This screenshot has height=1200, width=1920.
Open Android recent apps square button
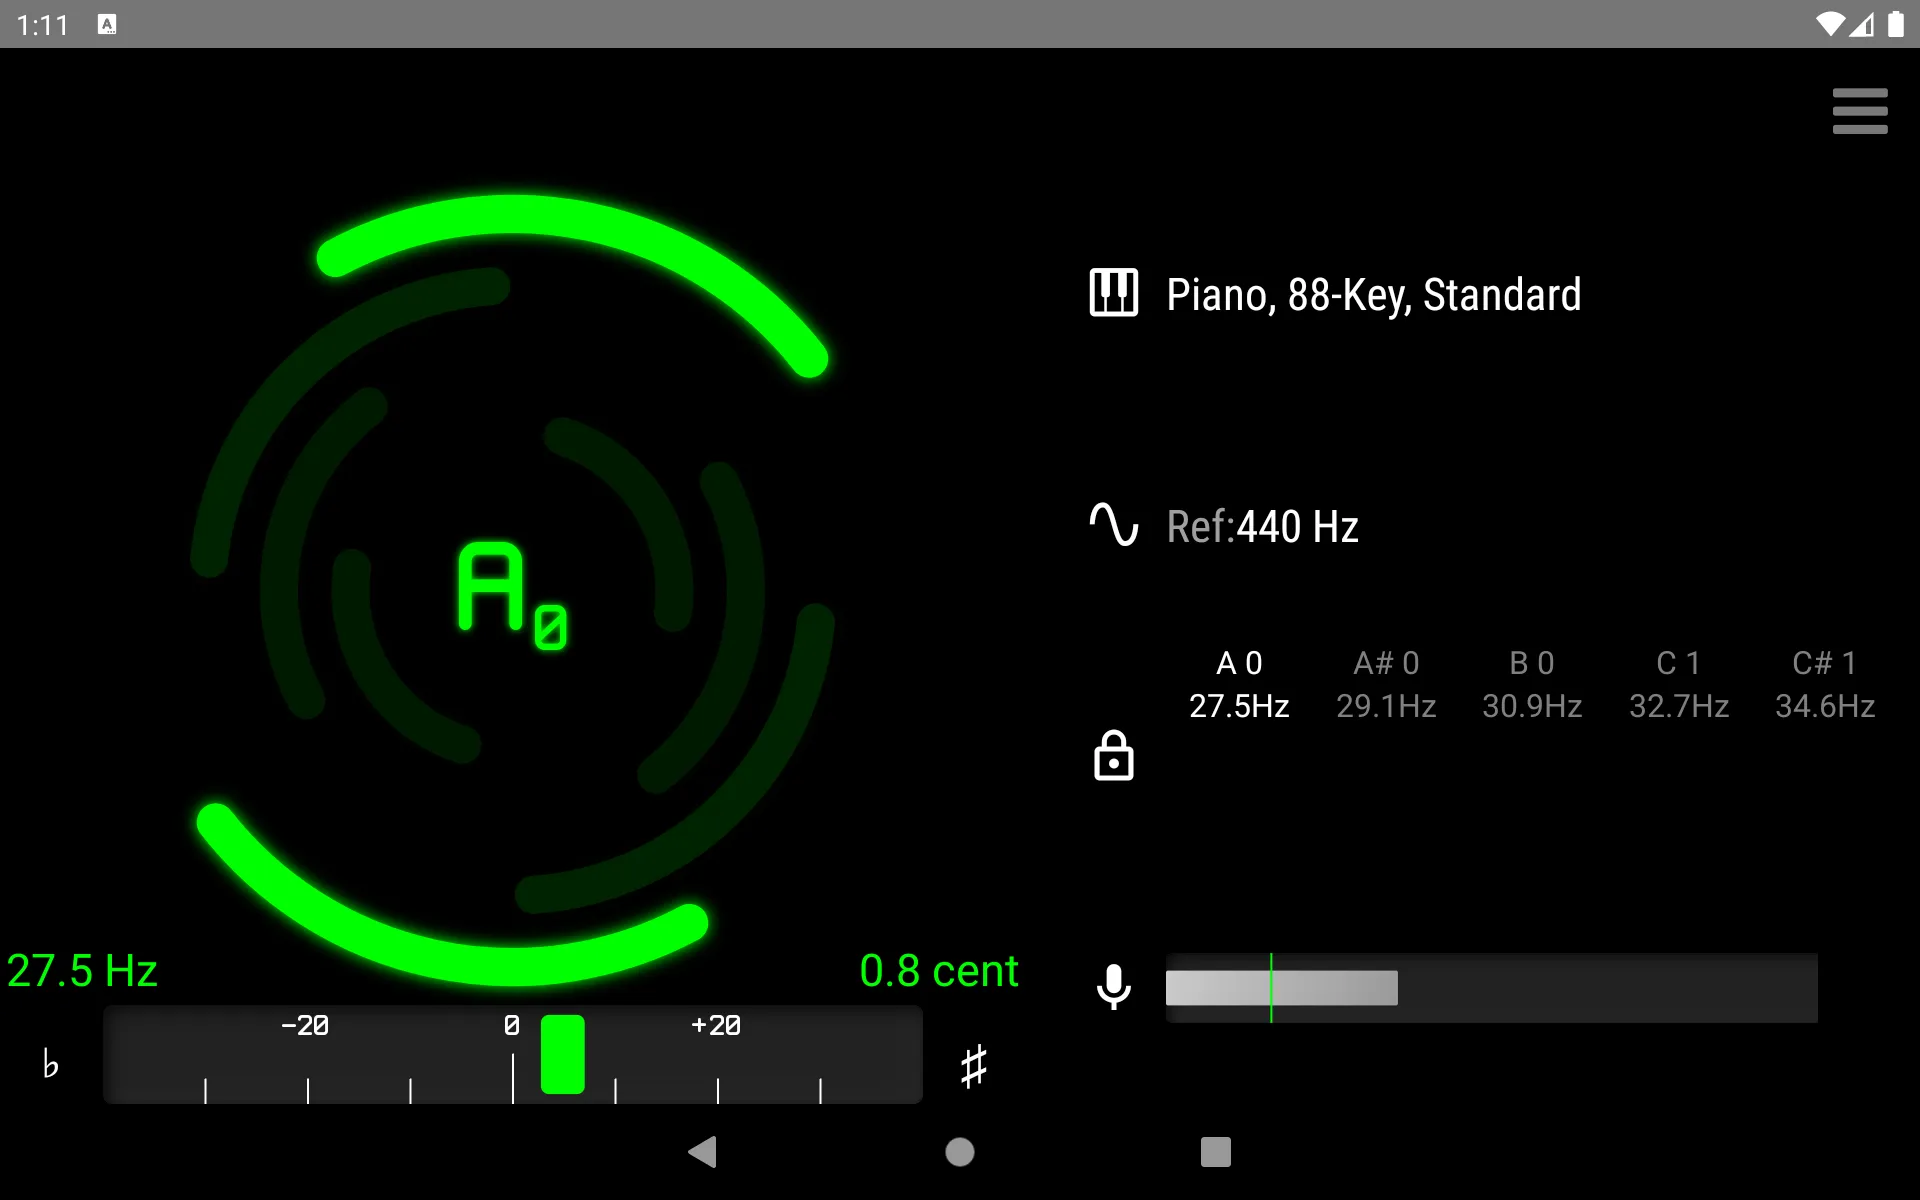pyautogui.click(x=1216, y=1152)
